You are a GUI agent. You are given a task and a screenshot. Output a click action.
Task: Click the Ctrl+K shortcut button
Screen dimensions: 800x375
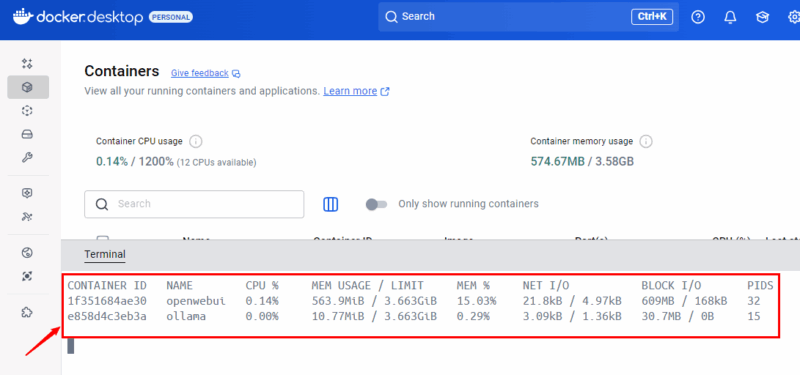[652, 17]
